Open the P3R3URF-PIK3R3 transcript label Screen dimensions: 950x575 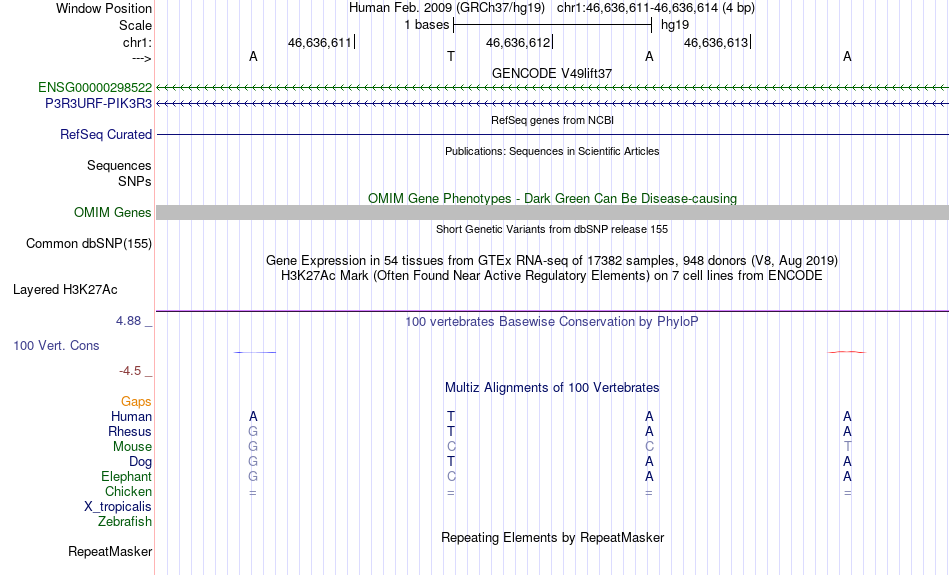click(98, 104)
